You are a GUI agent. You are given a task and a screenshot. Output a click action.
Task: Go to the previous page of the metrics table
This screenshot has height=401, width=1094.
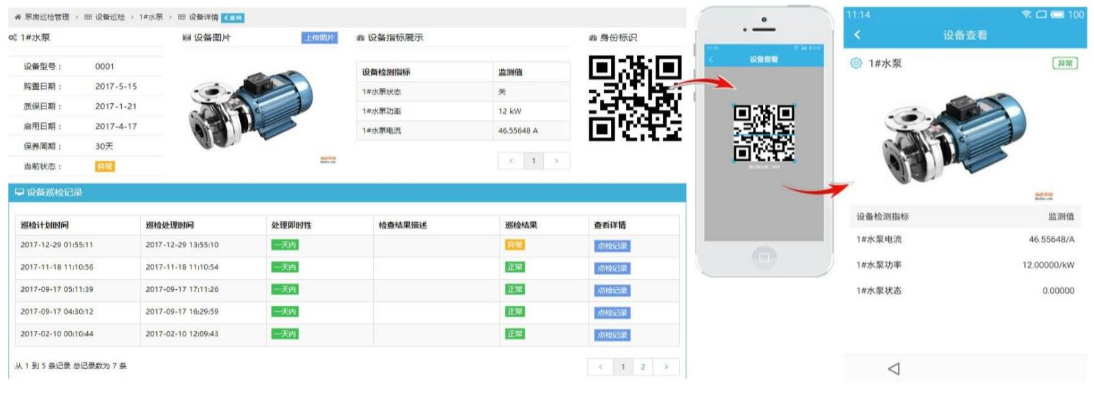511,161
